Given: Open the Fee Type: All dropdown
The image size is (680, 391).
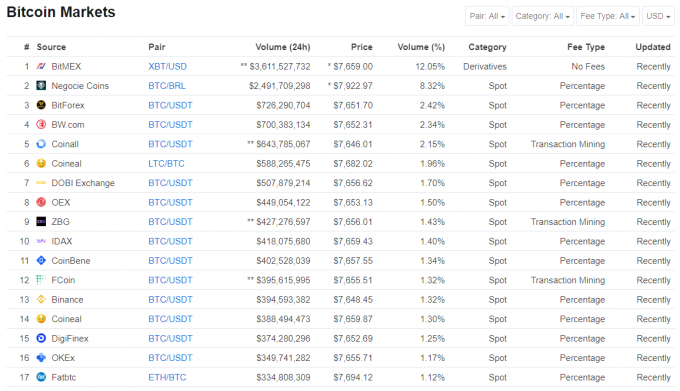Looking at the screenshot, I should click(x=608, y=16).
